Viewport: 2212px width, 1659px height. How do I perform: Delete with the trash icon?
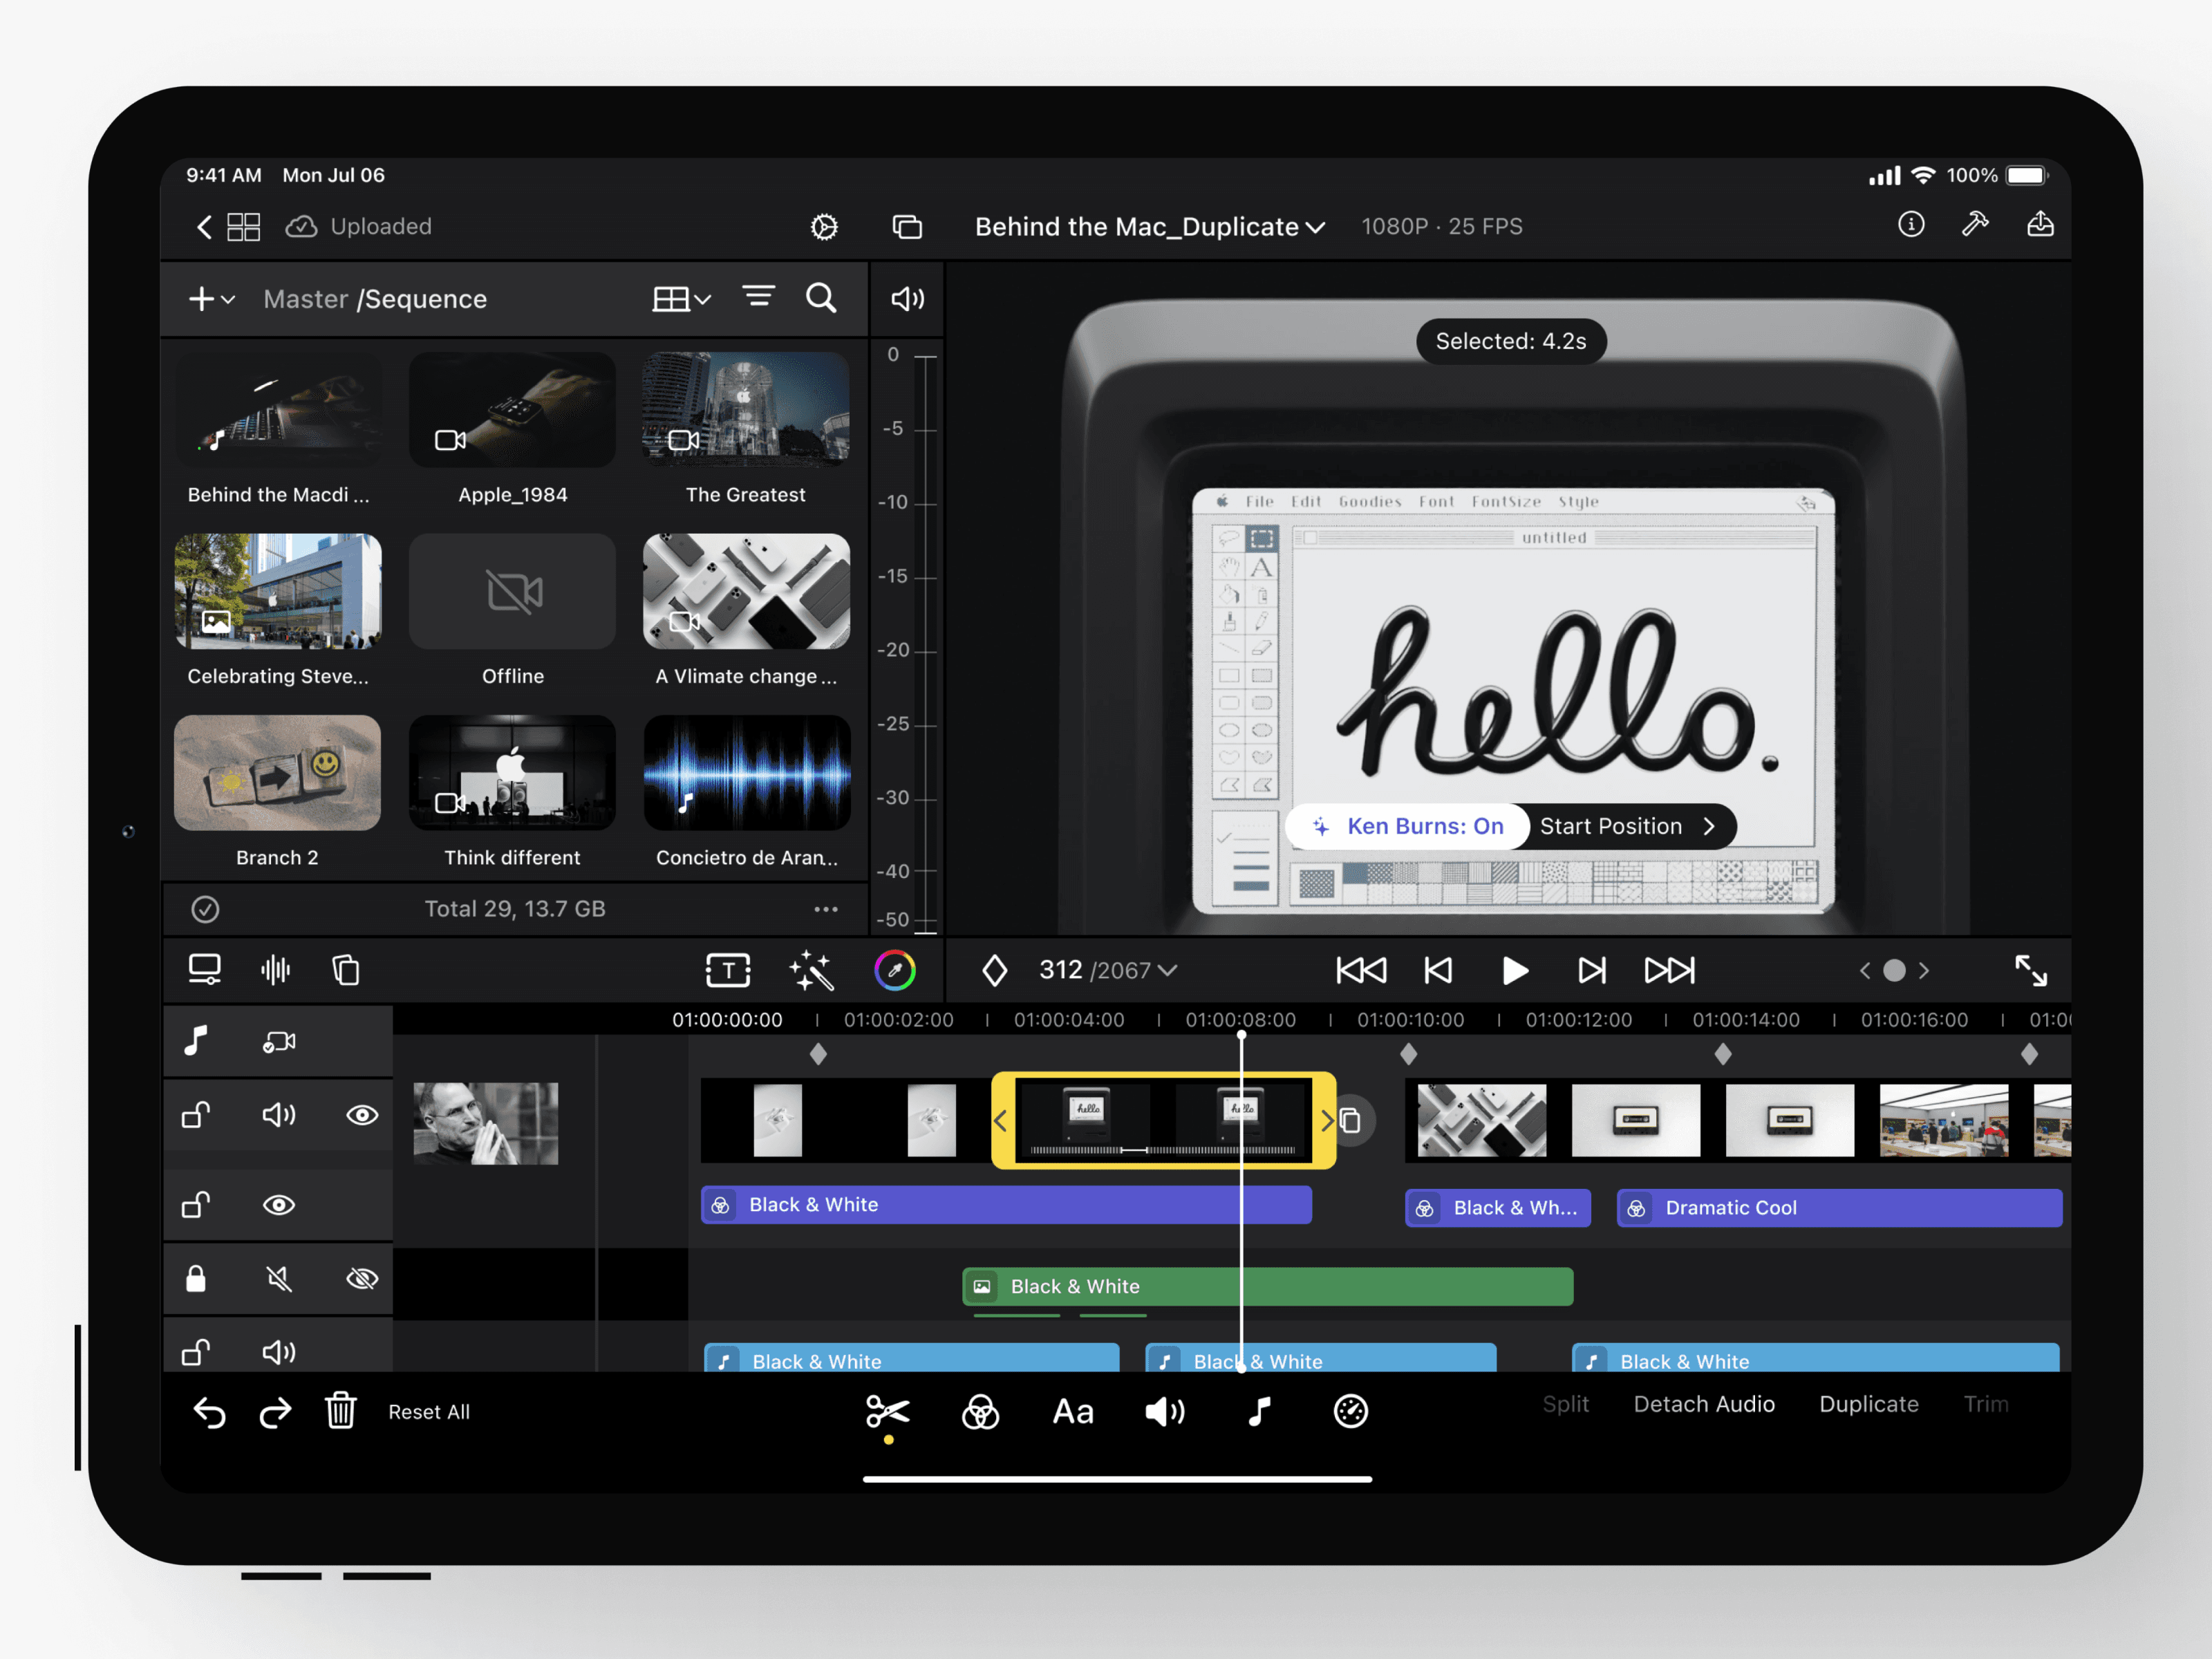(x=341, y=1411)
